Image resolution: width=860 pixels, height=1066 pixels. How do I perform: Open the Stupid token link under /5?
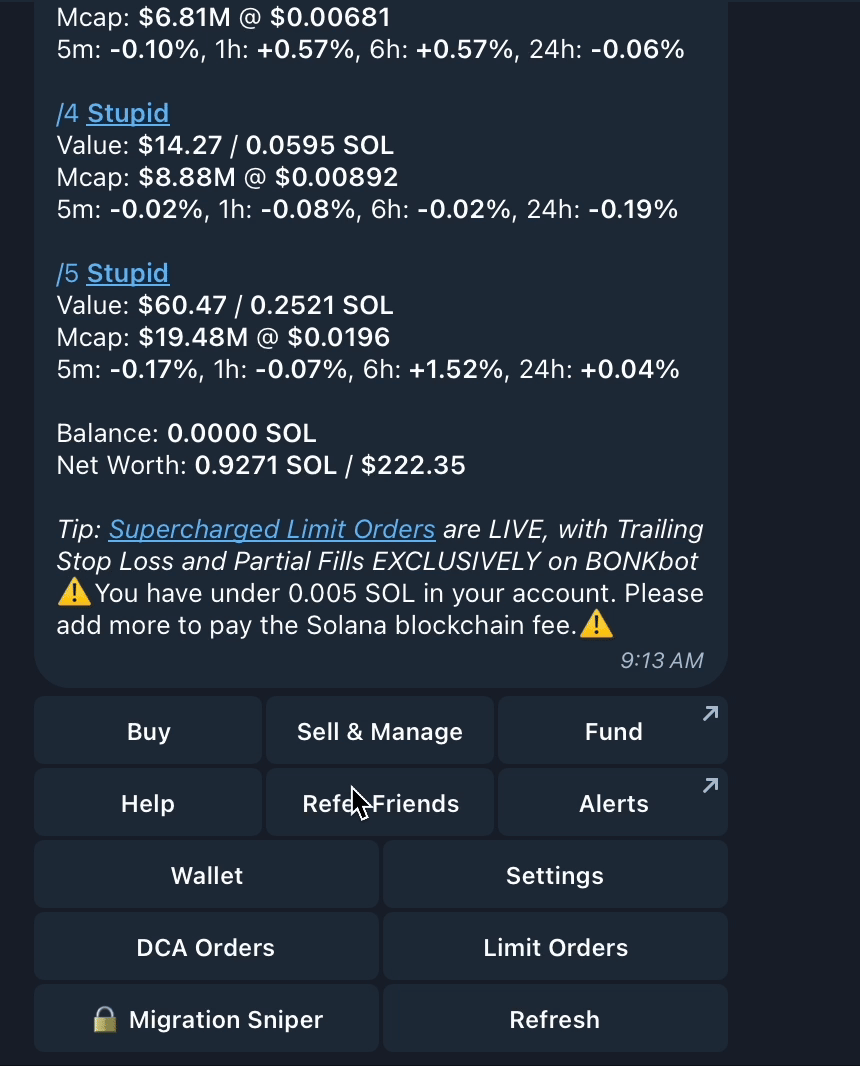click(x=128, y=273)
